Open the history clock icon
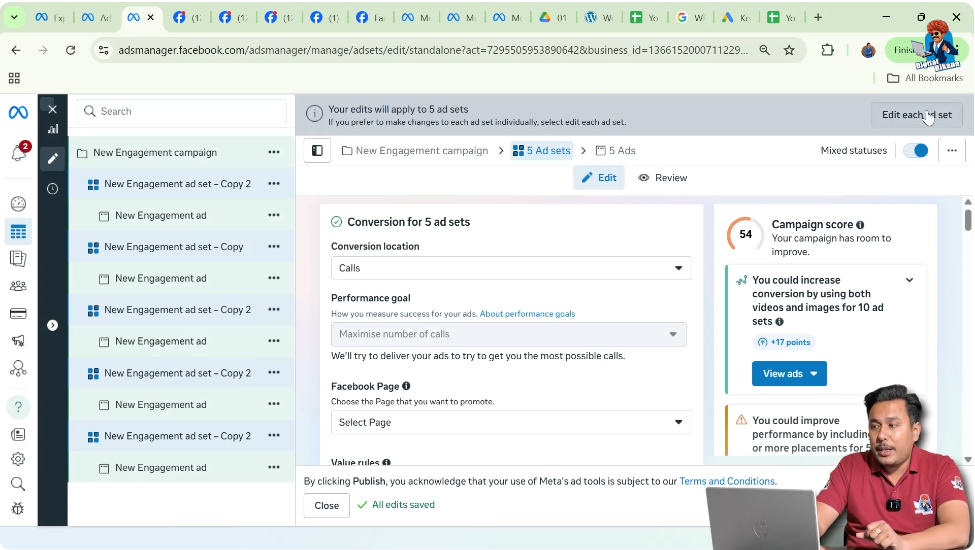The image size is (975, 550). pyautogui.click(x=52, y=188)
